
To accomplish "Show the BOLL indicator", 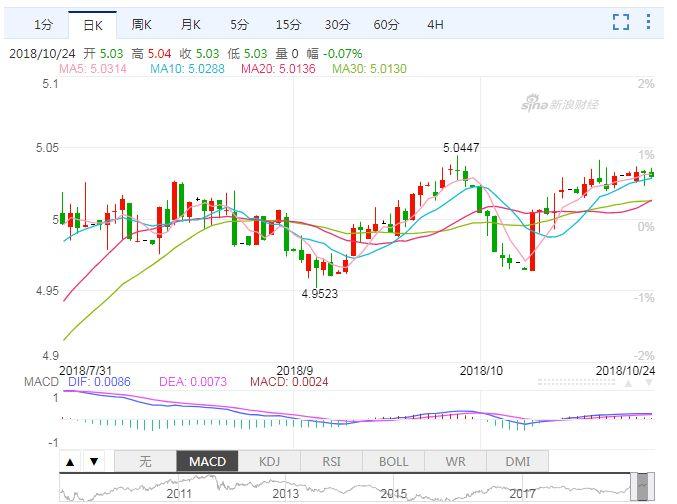I will pos(393,461).
